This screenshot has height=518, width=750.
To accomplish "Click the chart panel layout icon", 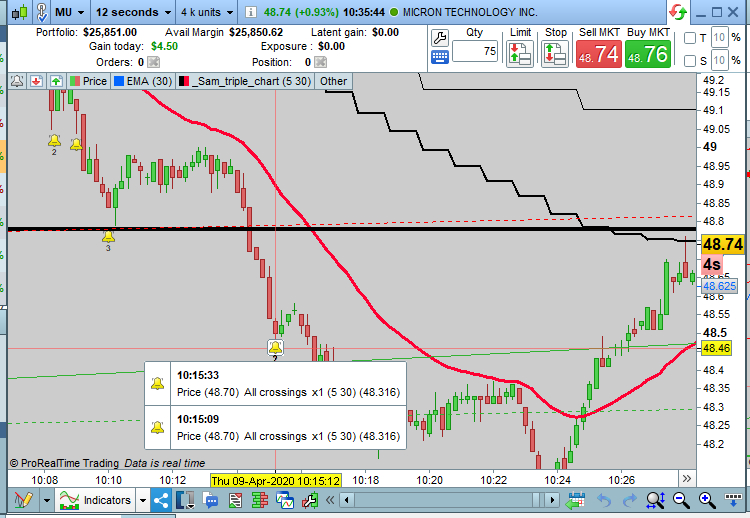I will pos(185,500).
